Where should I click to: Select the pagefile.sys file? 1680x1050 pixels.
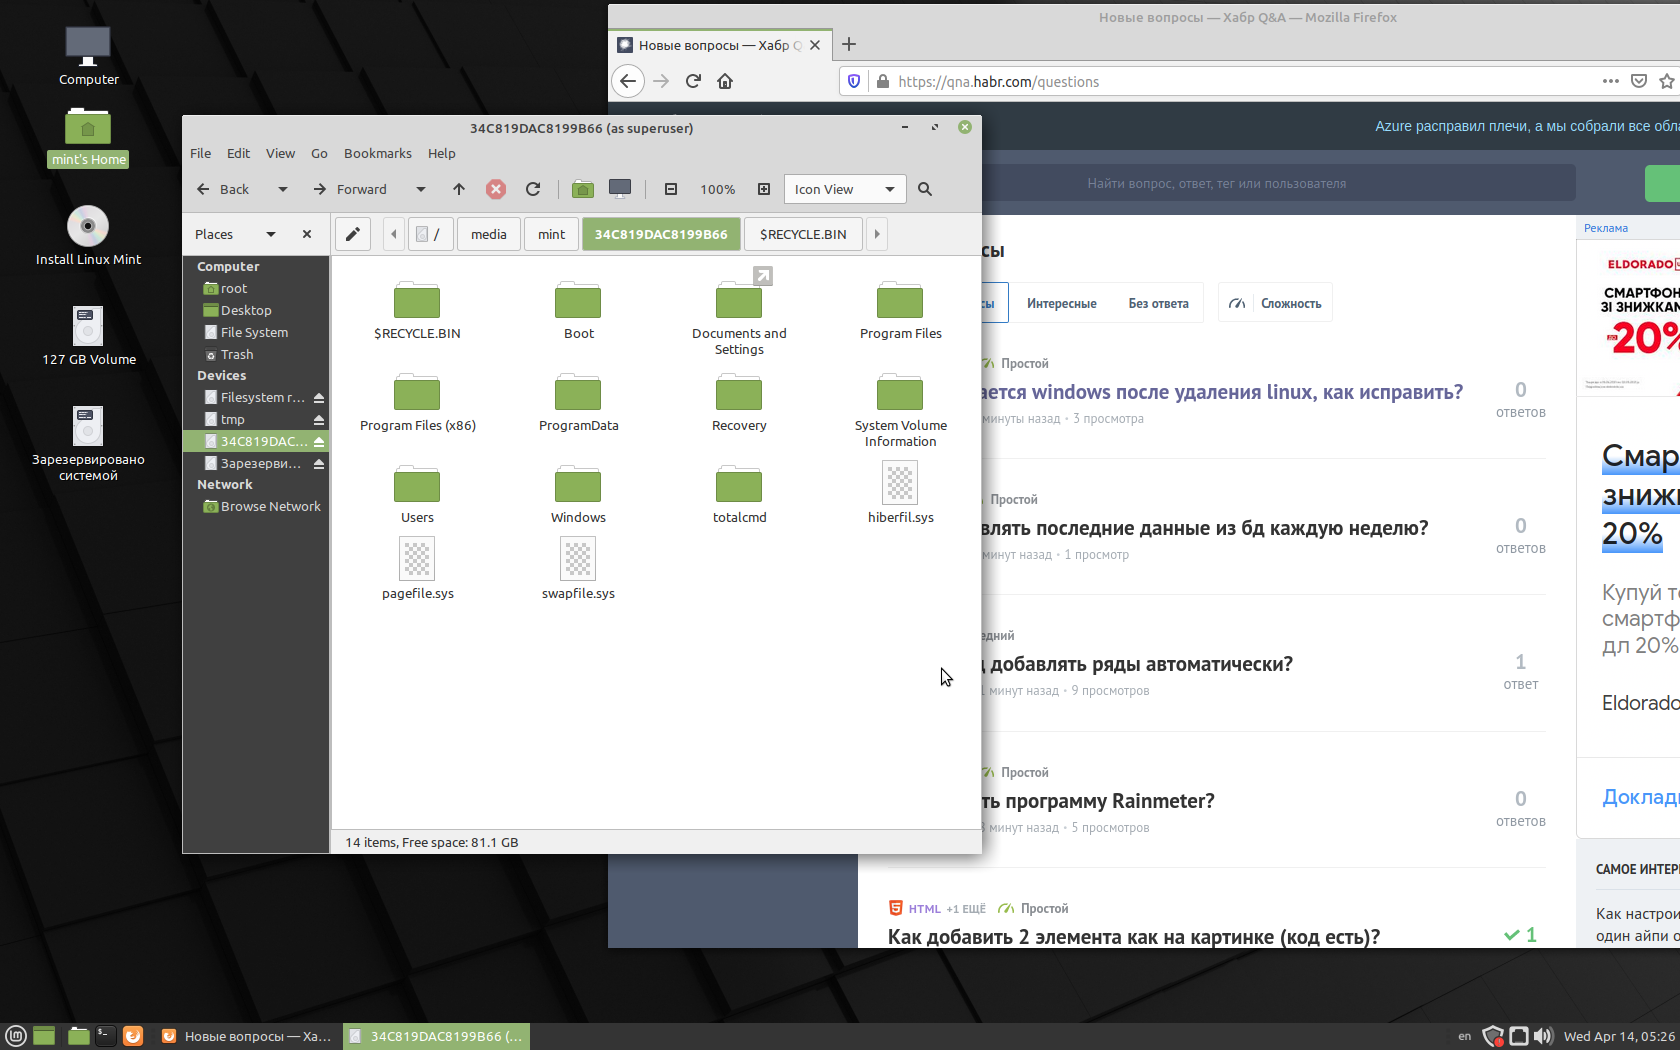(417, 568)
